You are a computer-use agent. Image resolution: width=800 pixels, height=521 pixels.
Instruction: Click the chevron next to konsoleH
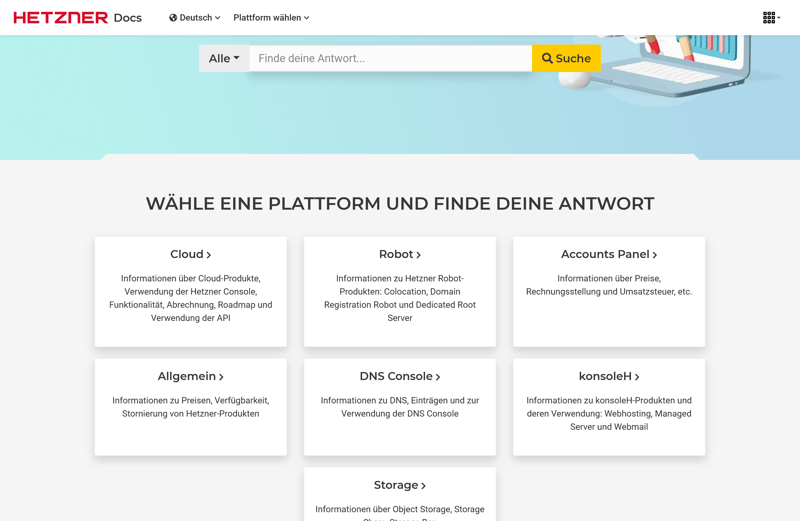coord(637,378)
